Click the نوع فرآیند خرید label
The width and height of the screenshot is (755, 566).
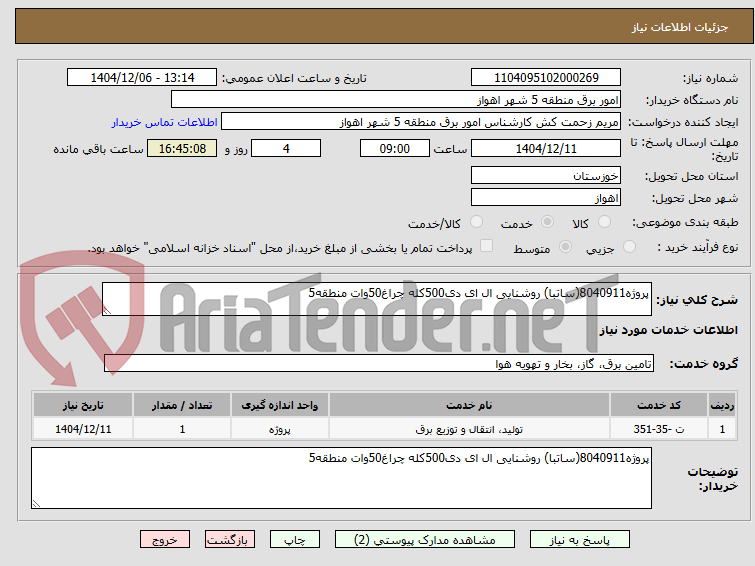pos(698,248)
